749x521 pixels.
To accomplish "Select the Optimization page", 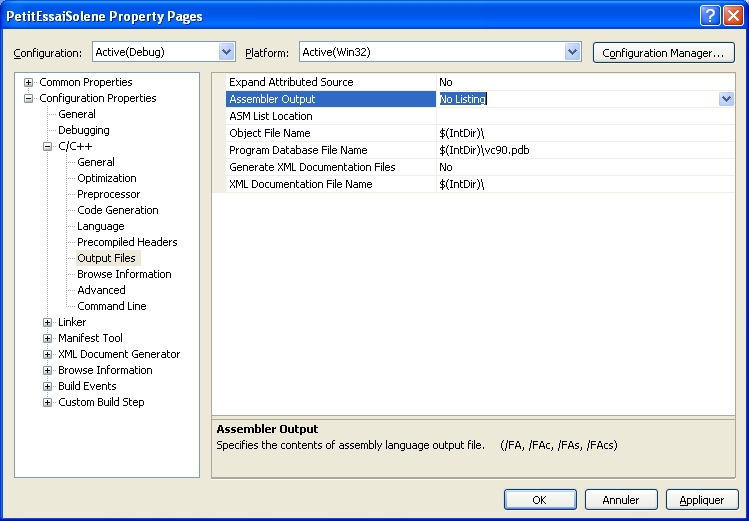I will coord(107,178).
